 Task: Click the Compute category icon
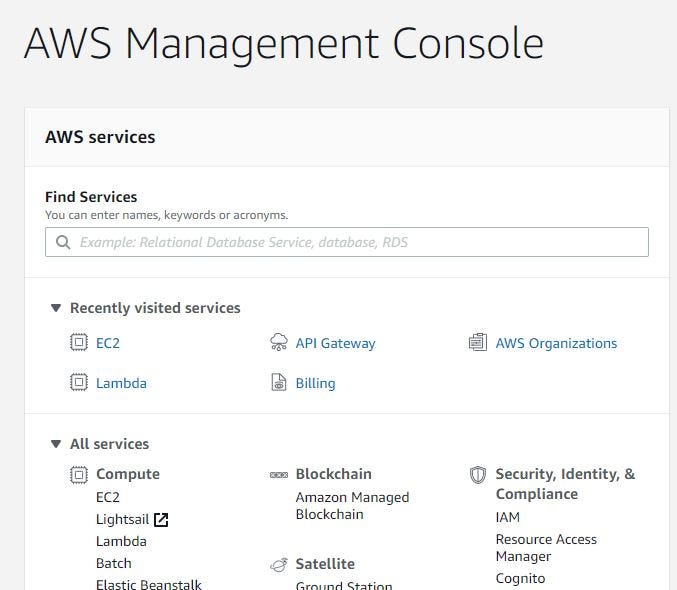tap(79, 475)
